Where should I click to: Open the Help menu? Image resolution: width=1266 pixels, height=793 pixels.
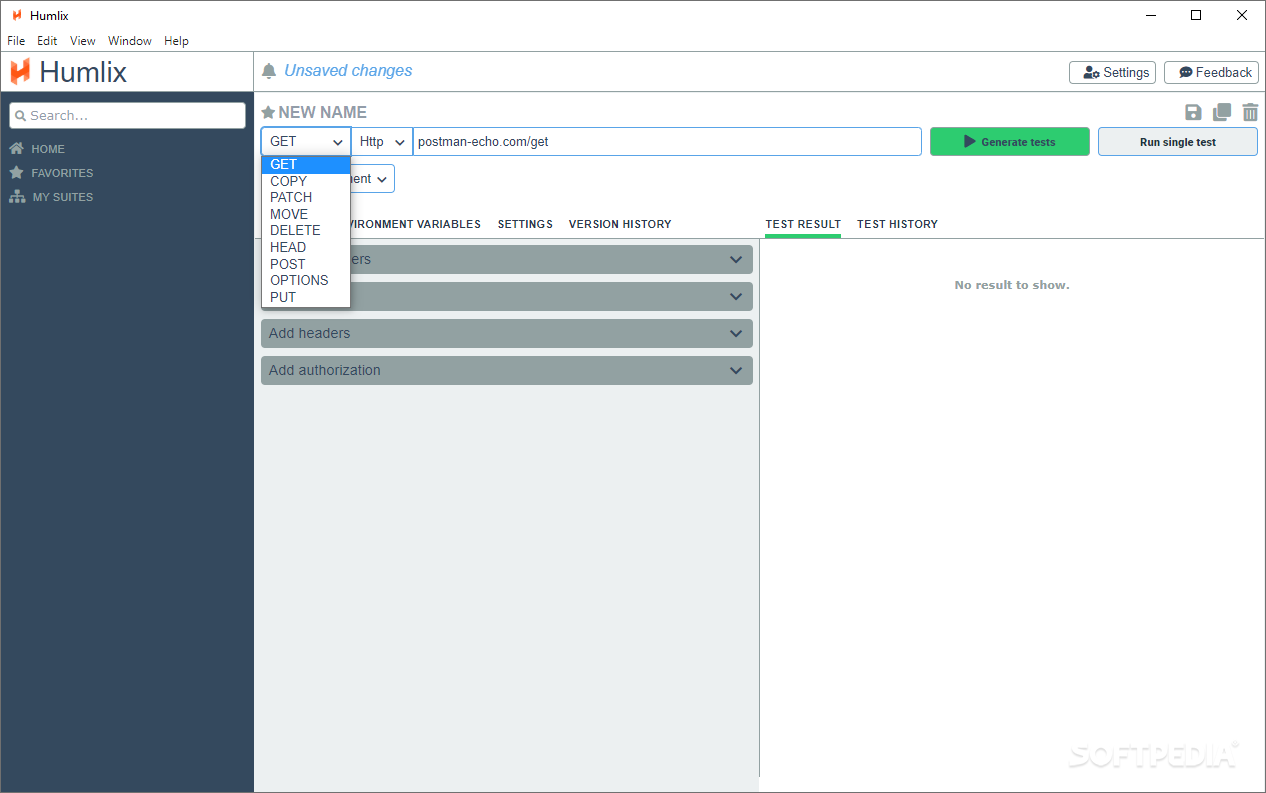coord(176,41)
